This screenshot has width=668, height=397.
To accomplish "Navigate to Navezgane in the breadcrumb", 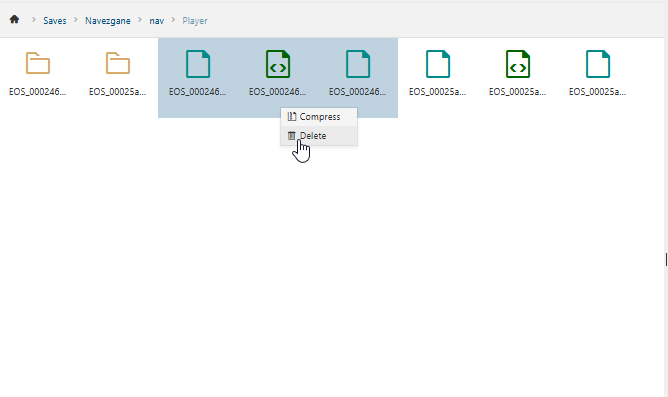I will point(108,20).
